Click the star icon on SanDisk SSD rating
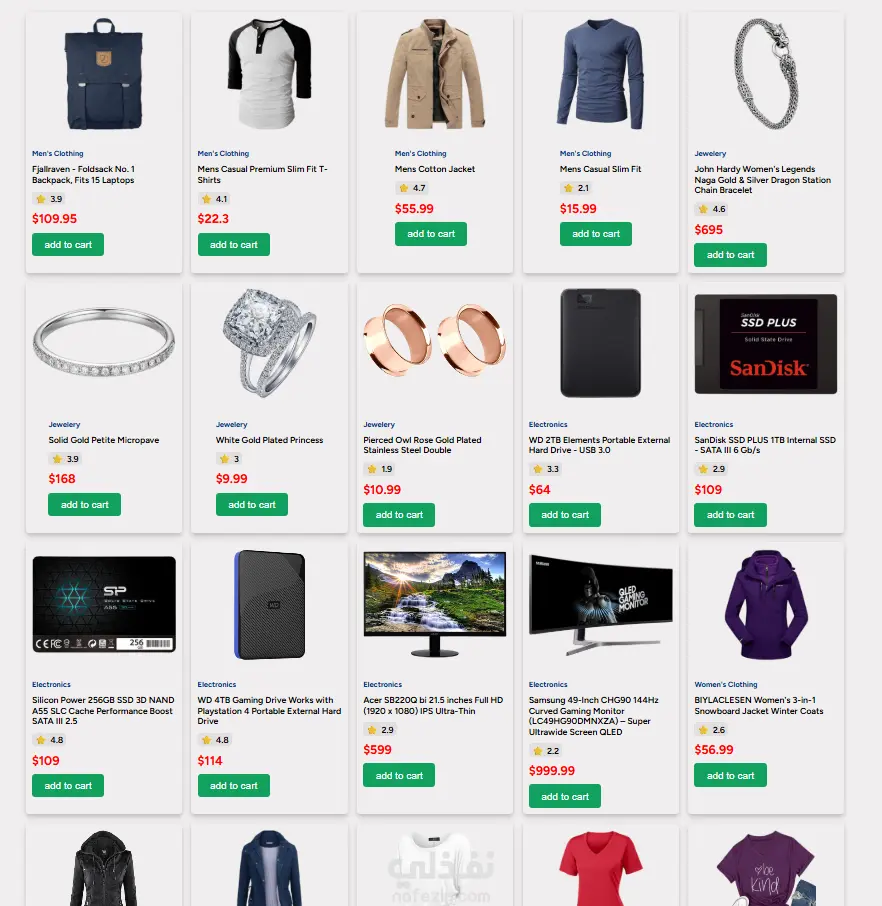The height and width of the screenshot is (906, 882). tap(703, 469)
